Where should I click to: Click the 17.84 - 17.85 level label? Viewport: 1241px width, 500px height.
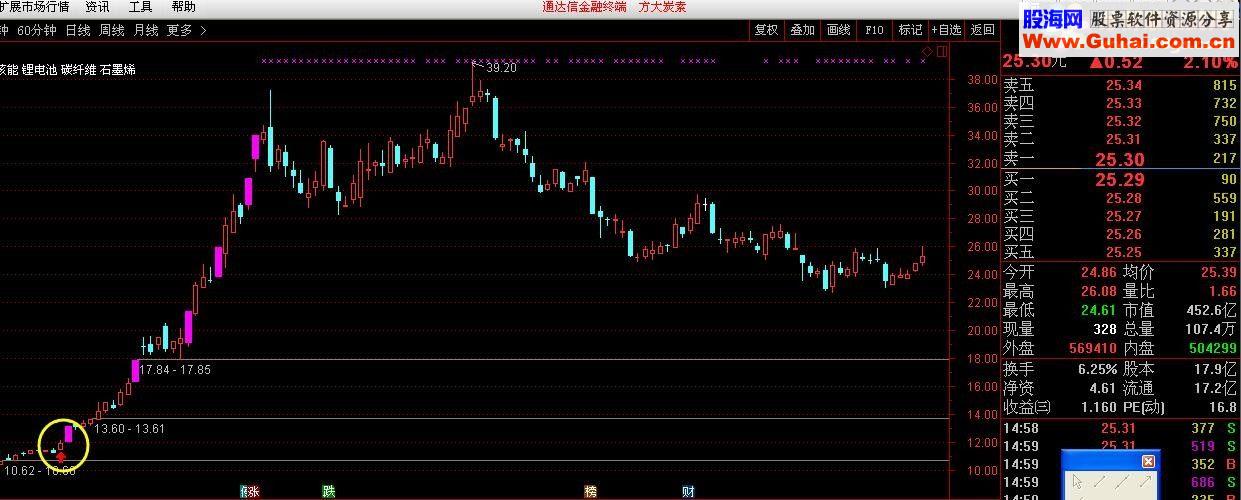(x=175, y=370)
